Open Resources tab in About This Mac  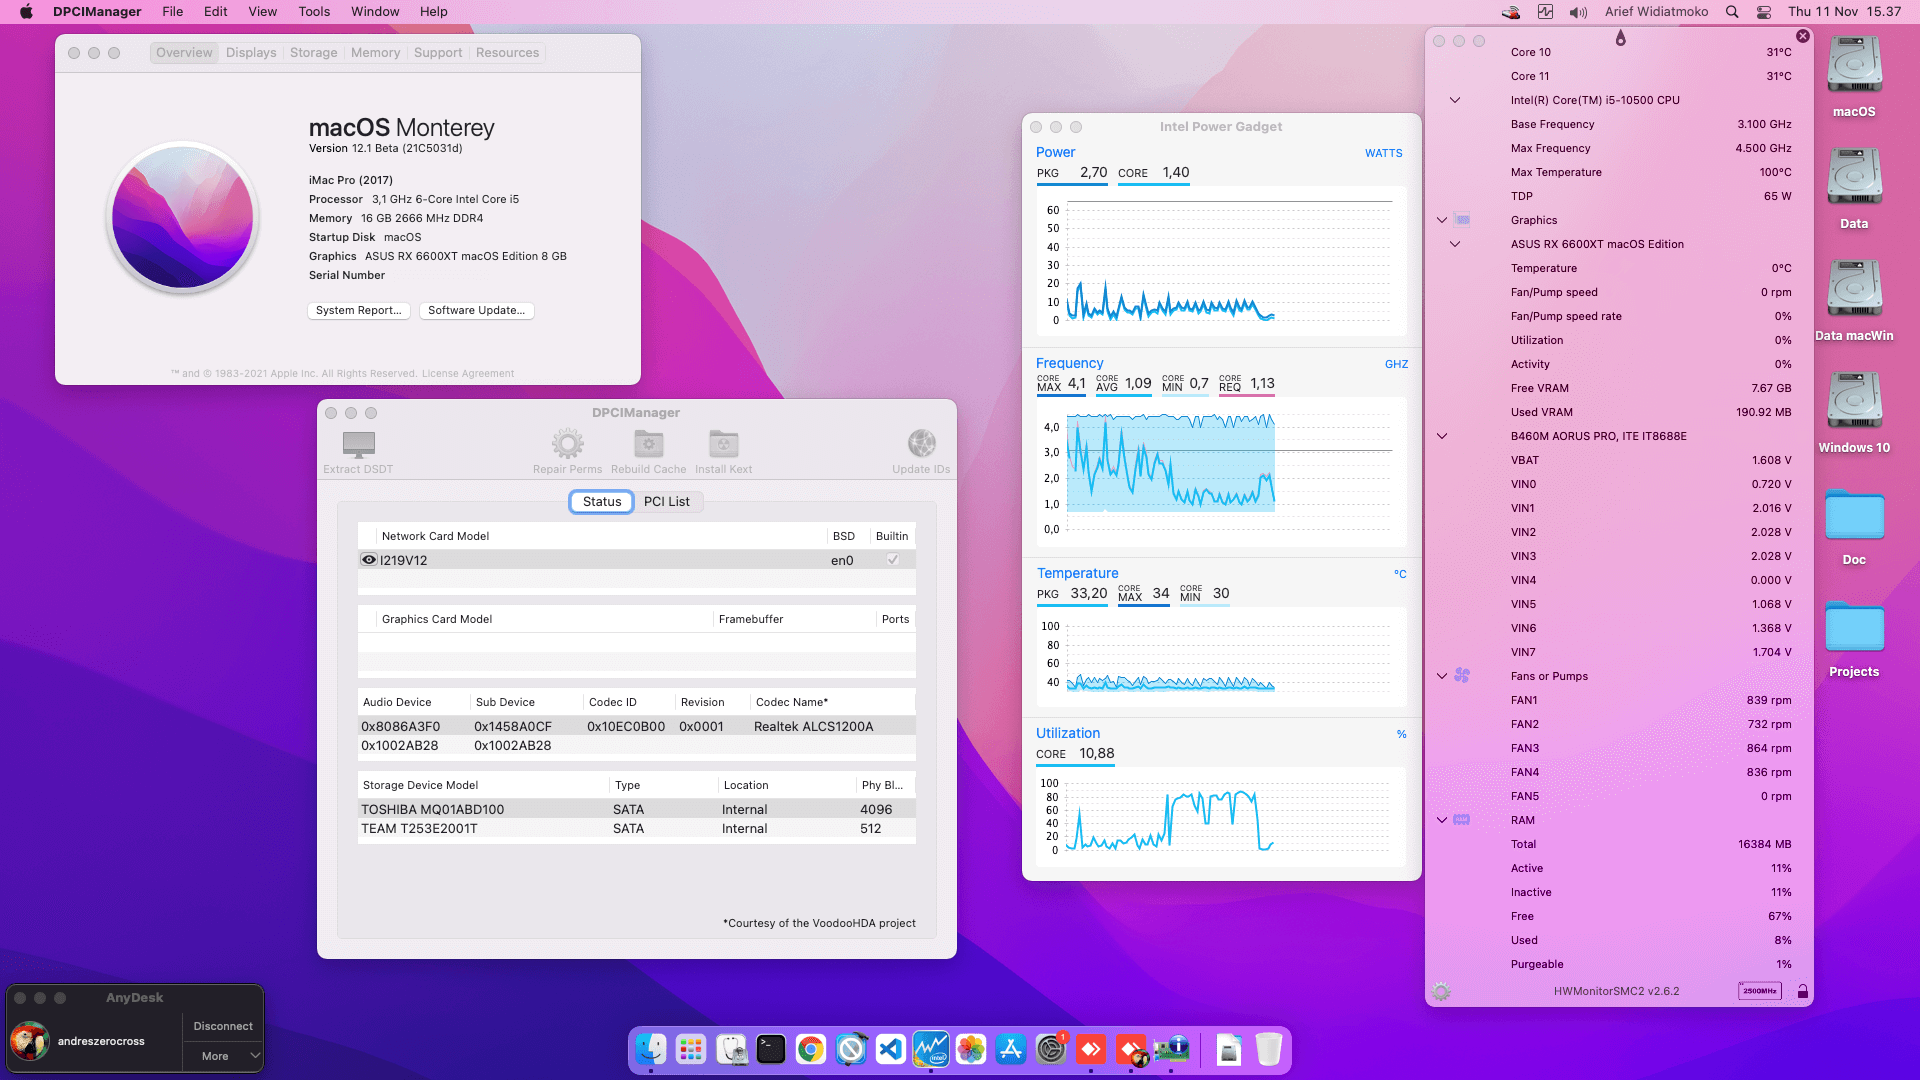click(x=507, y=53)
